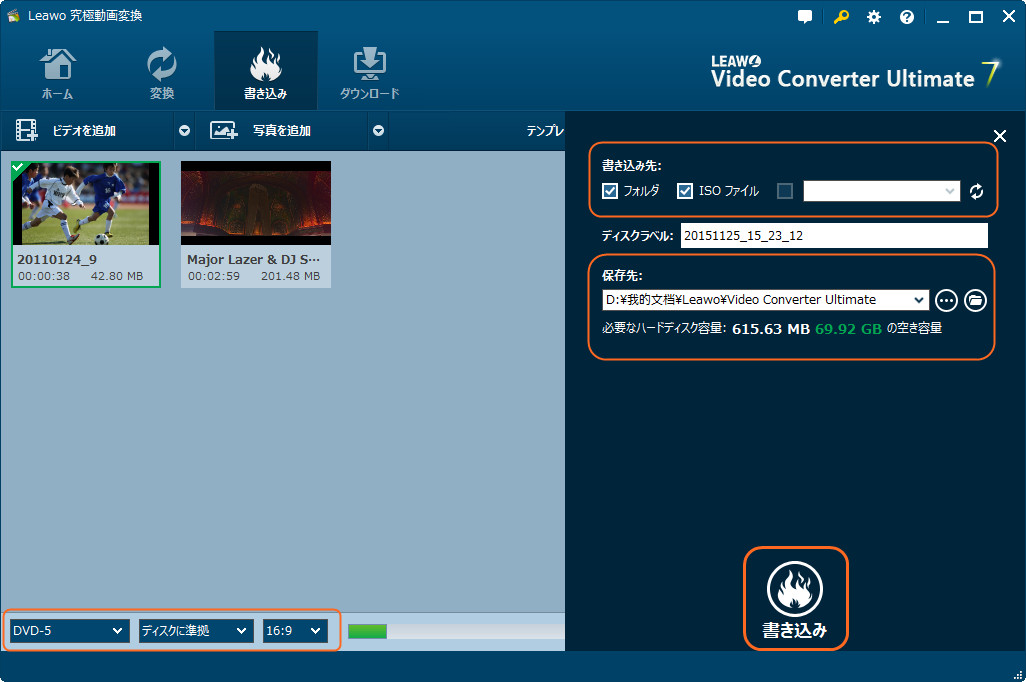Select the soccer video thumbnail 20110124_9
This screenshot has width=1026, height=682.
click(x=86, y=224)
